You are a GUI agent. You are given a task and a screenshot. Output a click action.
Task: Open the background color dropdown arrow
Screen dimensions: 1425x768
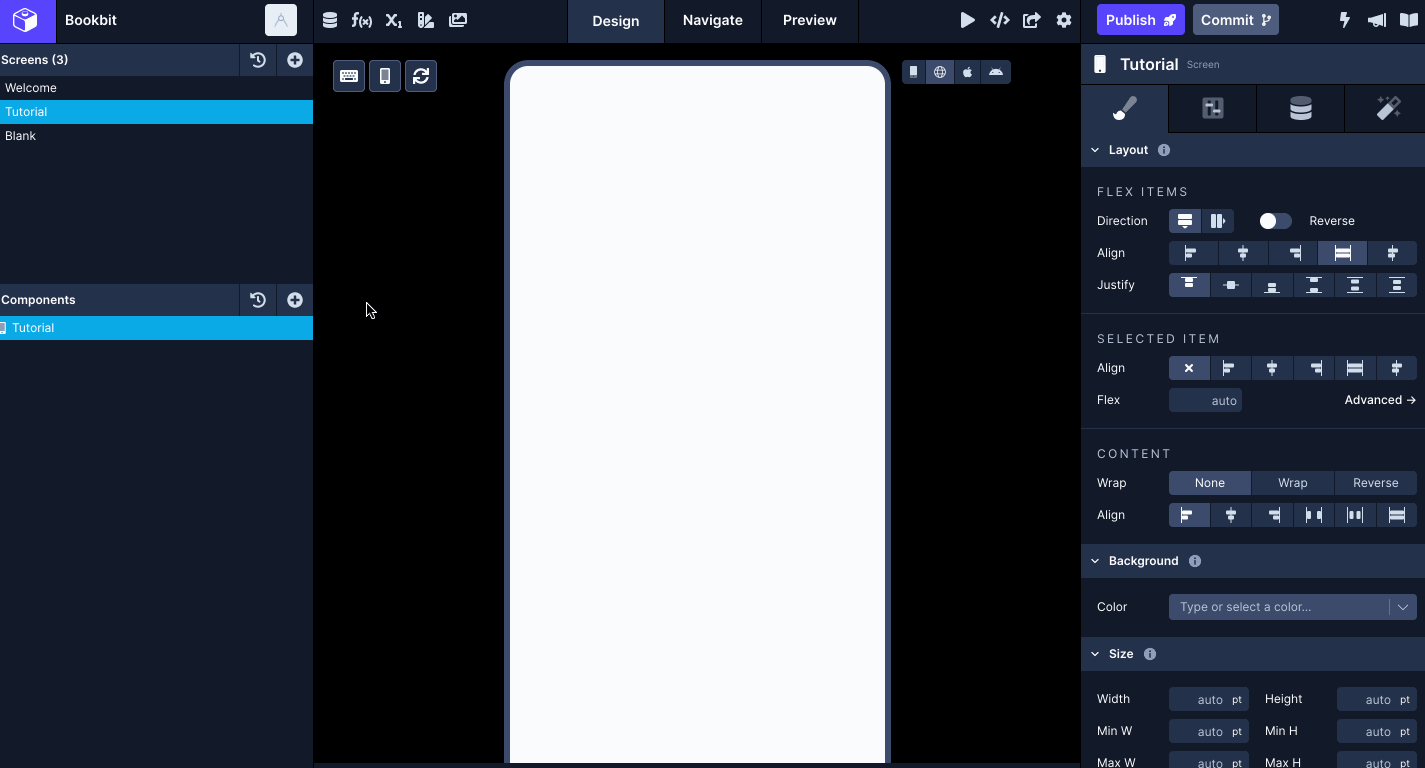tap(1405, 607)
